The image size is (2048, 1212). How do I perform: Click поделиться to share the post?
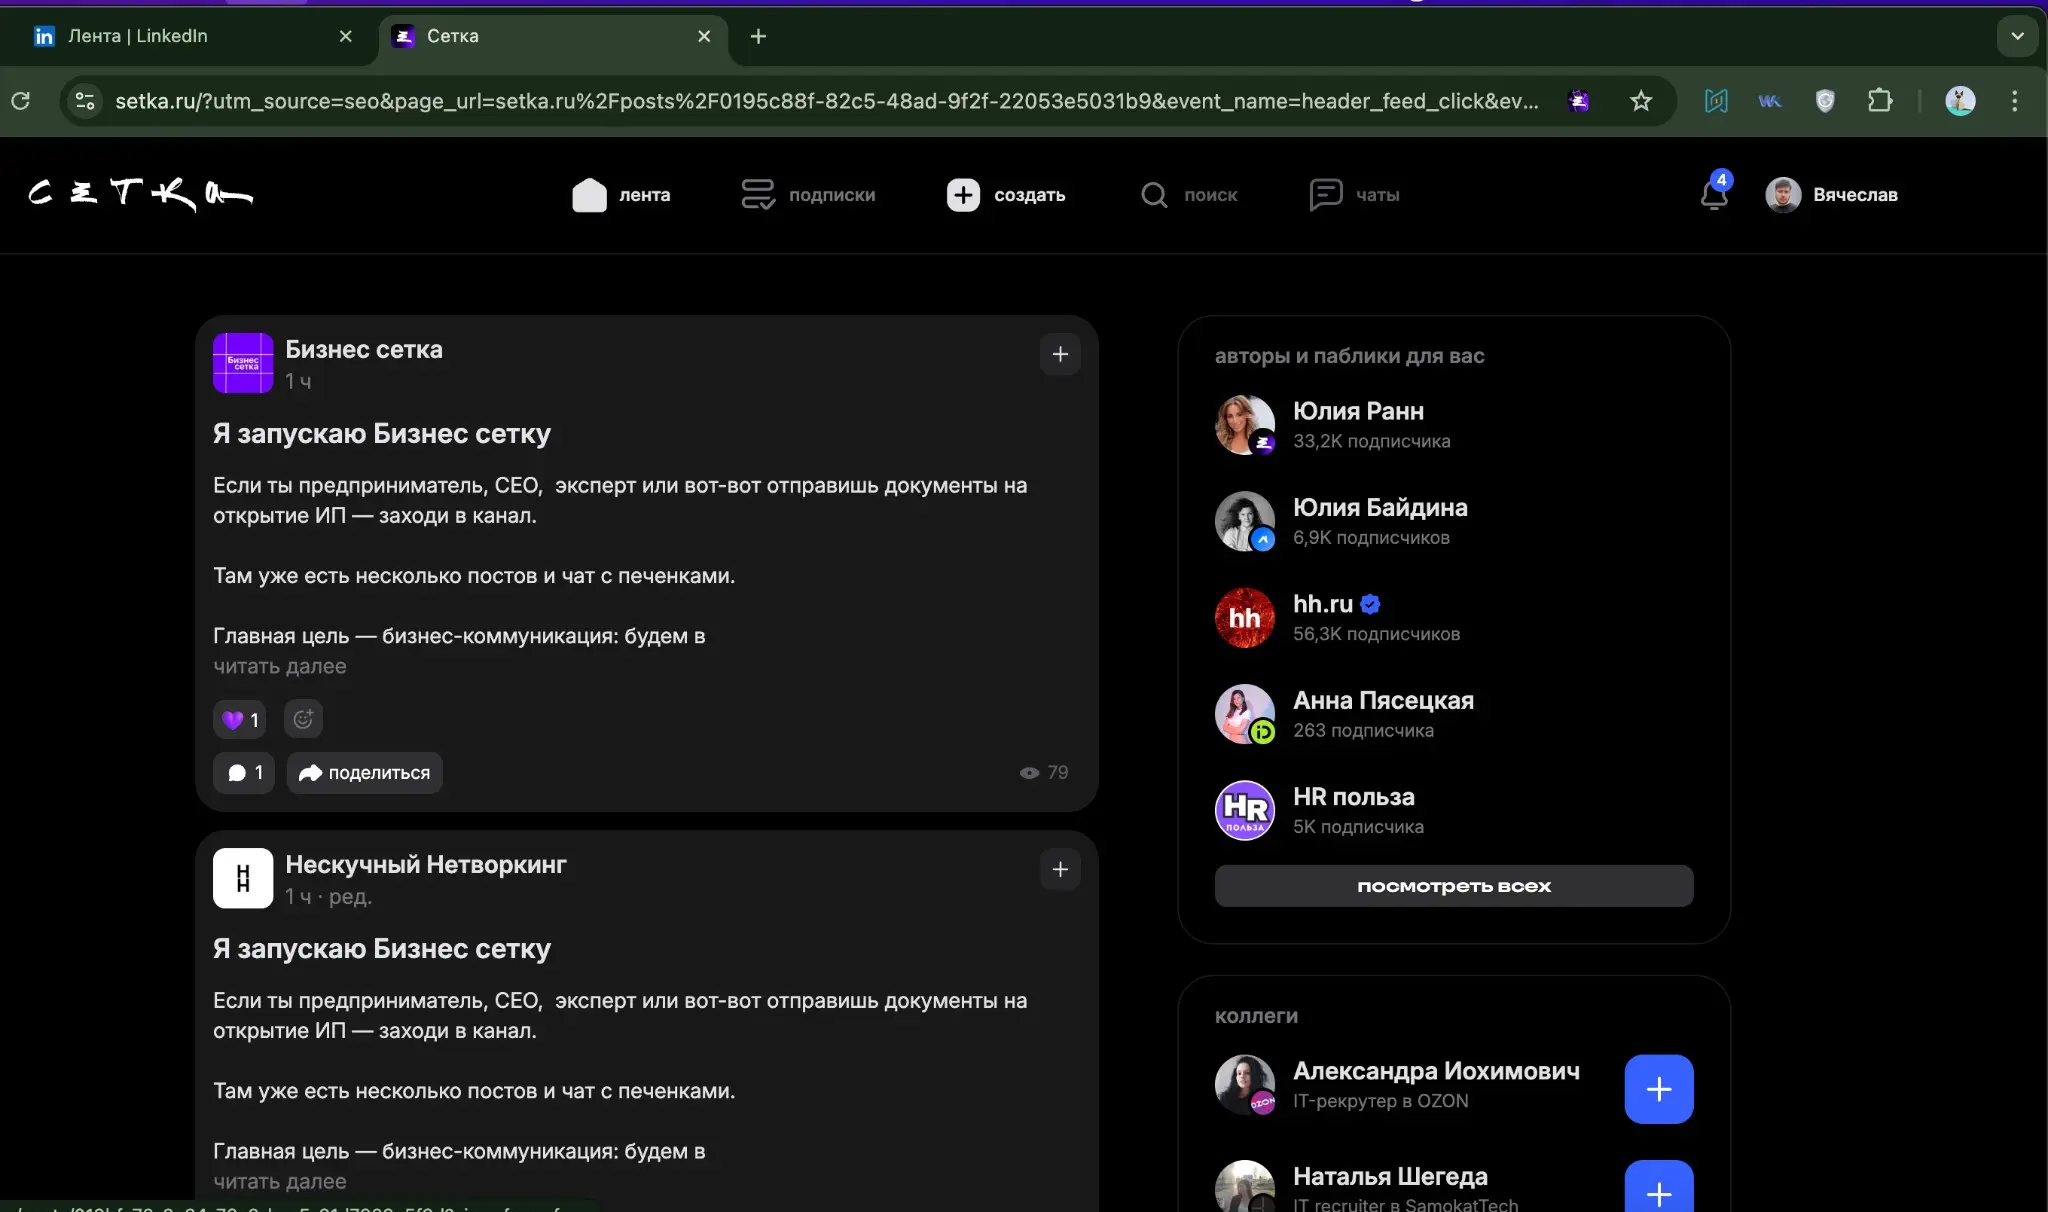(365, 773)
